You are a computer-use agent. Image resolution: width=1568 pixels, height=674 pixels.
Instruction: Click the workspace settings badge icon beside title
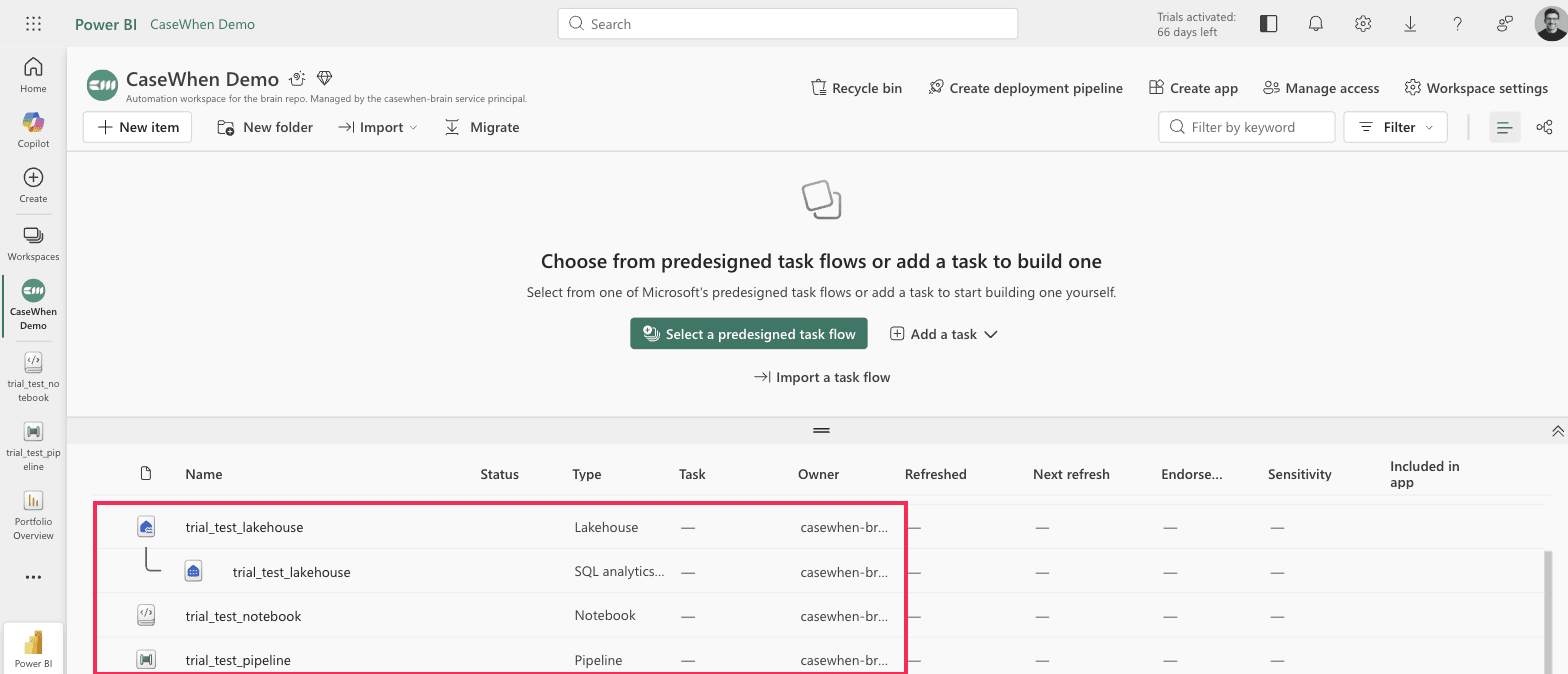pos(296,78)
